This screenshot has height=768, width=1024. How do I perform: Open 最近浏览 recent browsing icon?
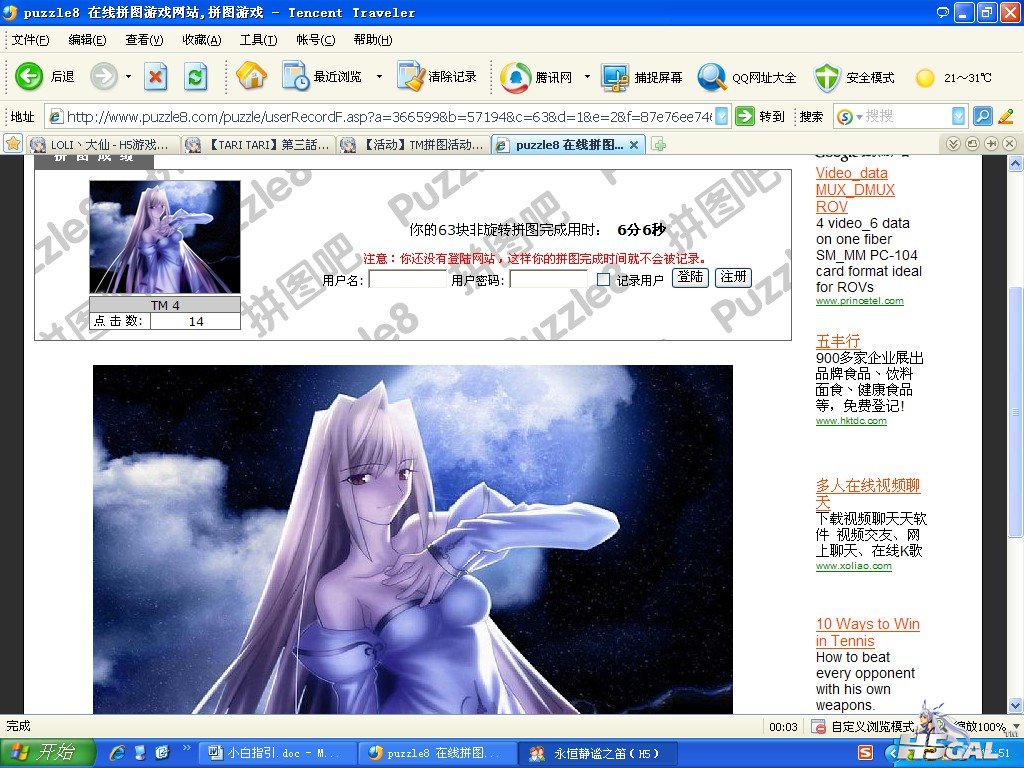[295, 76]
